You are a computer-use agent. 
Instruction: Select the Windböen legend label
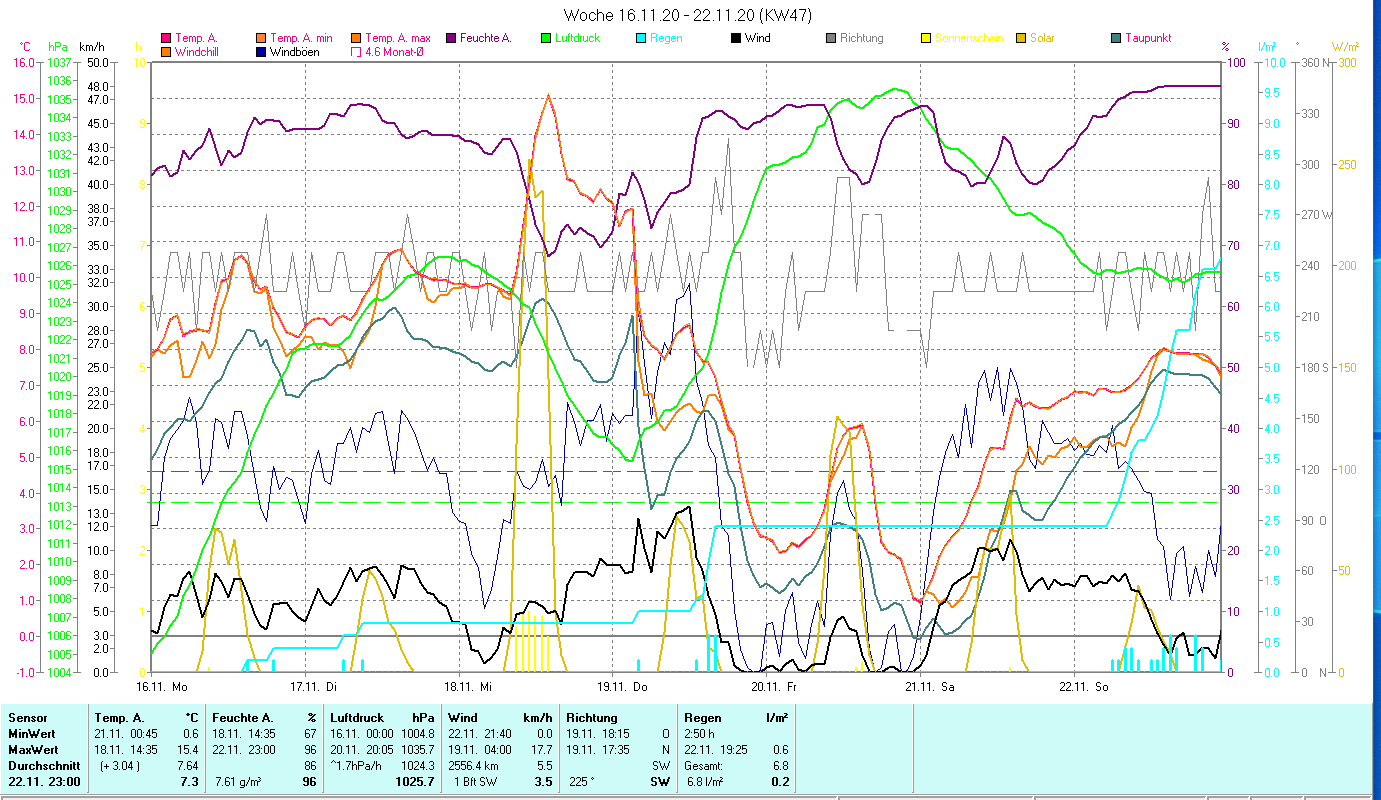(295, 51)
